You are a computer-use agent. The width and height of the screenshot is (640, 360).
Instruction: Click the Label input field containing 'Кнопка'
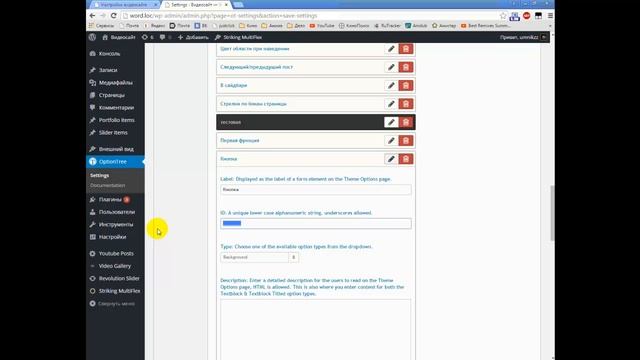point(316,190)
